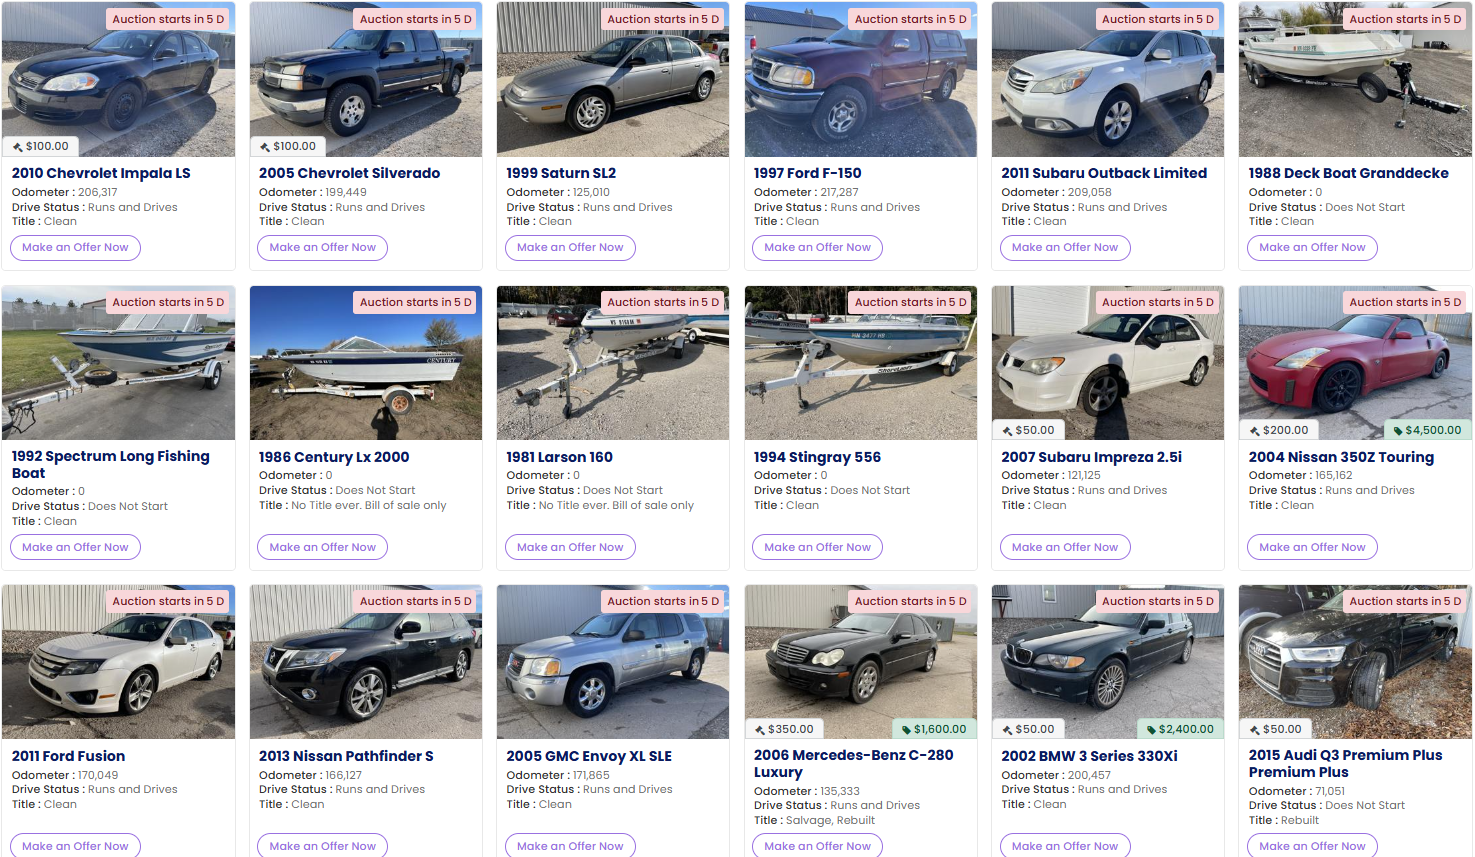1475x857 pixels.
Task: Click the $200.00 bid badge on Nissan 350Z
Action: (1278, 430)
